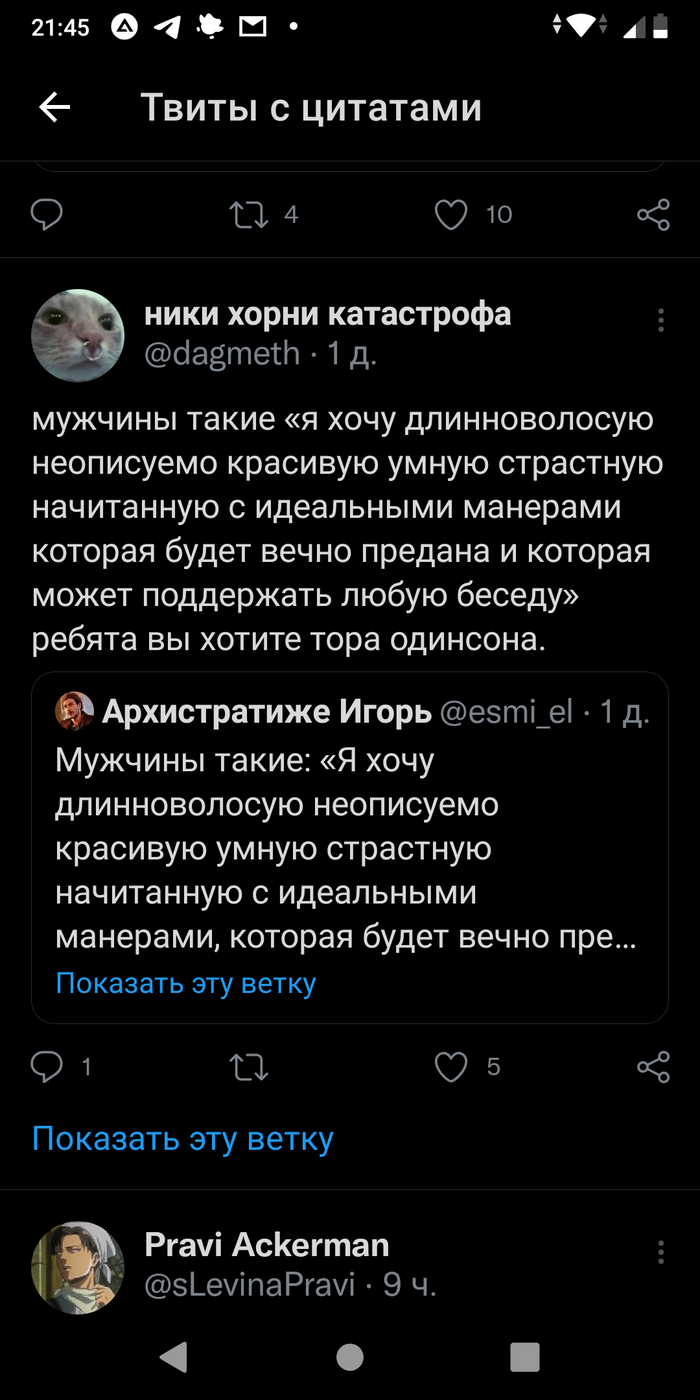Viewport: 700px width, 1400px height.
Task: Show this thread inside quoted tweet
Action: click(186, 984)
